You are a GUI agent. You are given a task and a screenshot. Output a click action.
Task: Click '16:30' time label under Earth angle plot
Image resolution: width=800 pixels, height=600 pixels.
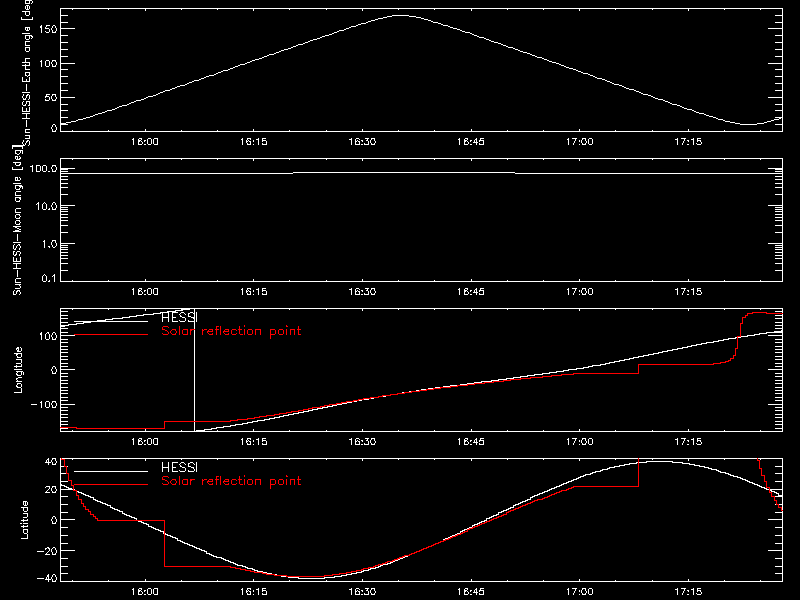[x=362, y=141]
